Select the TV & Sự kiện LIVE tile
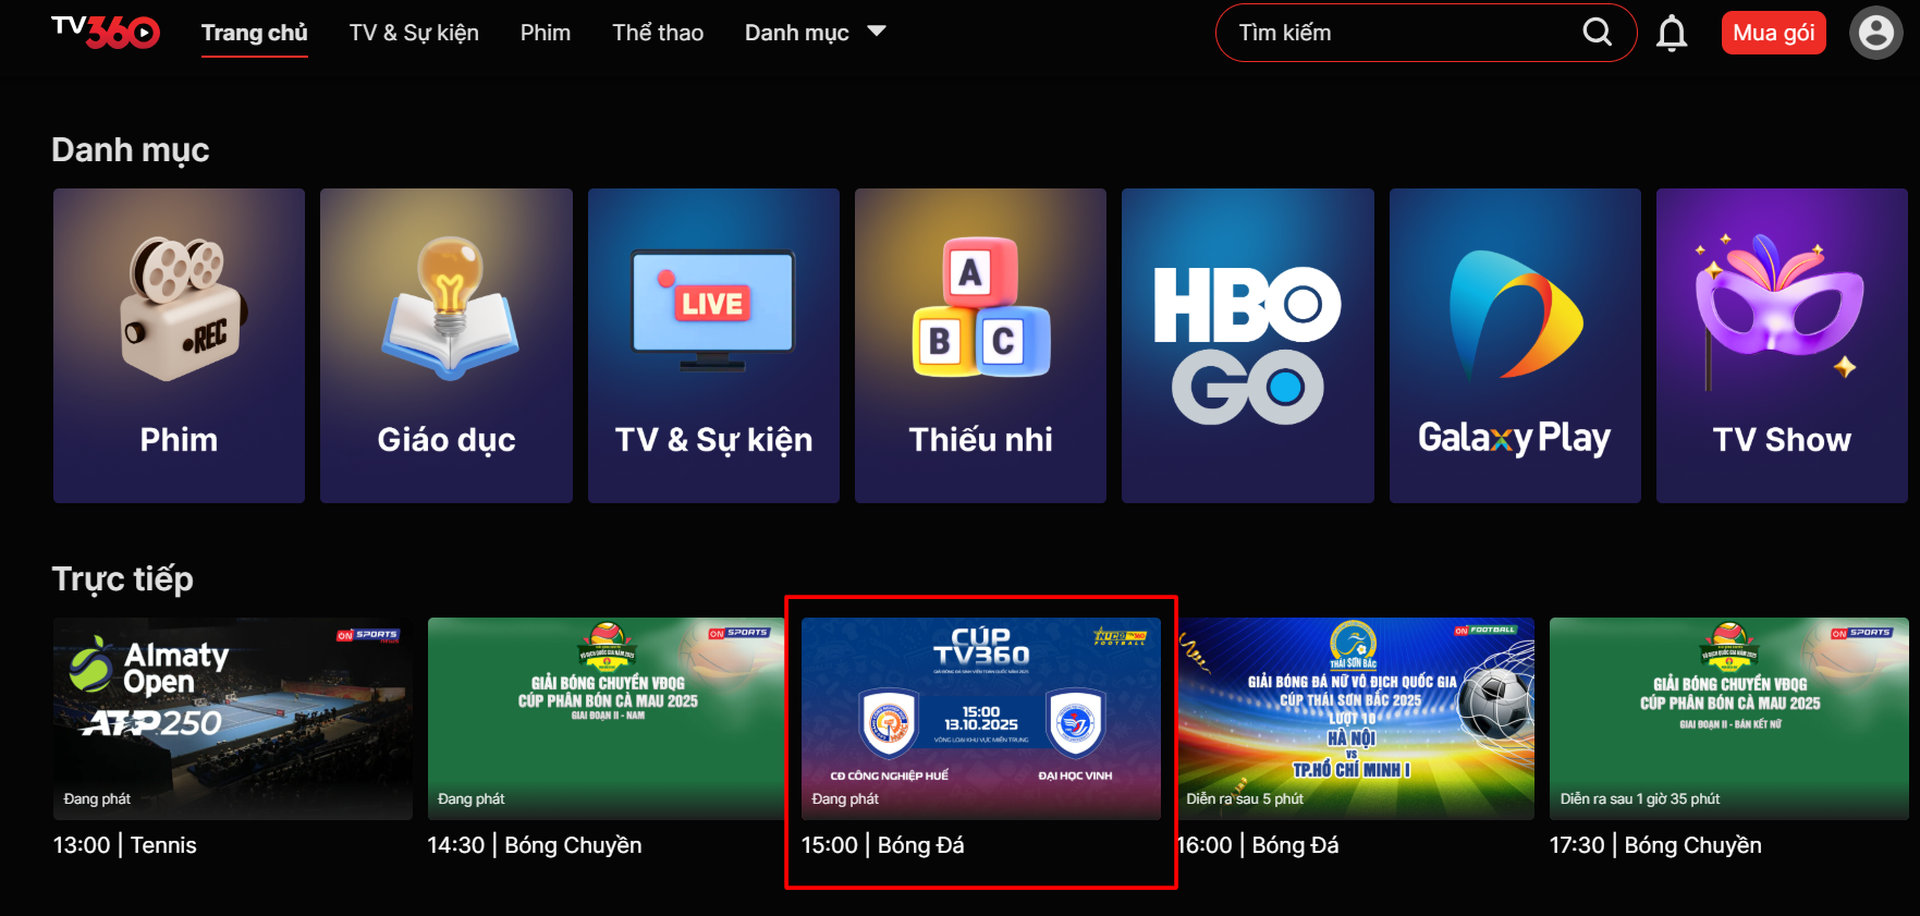 [713, 345]
